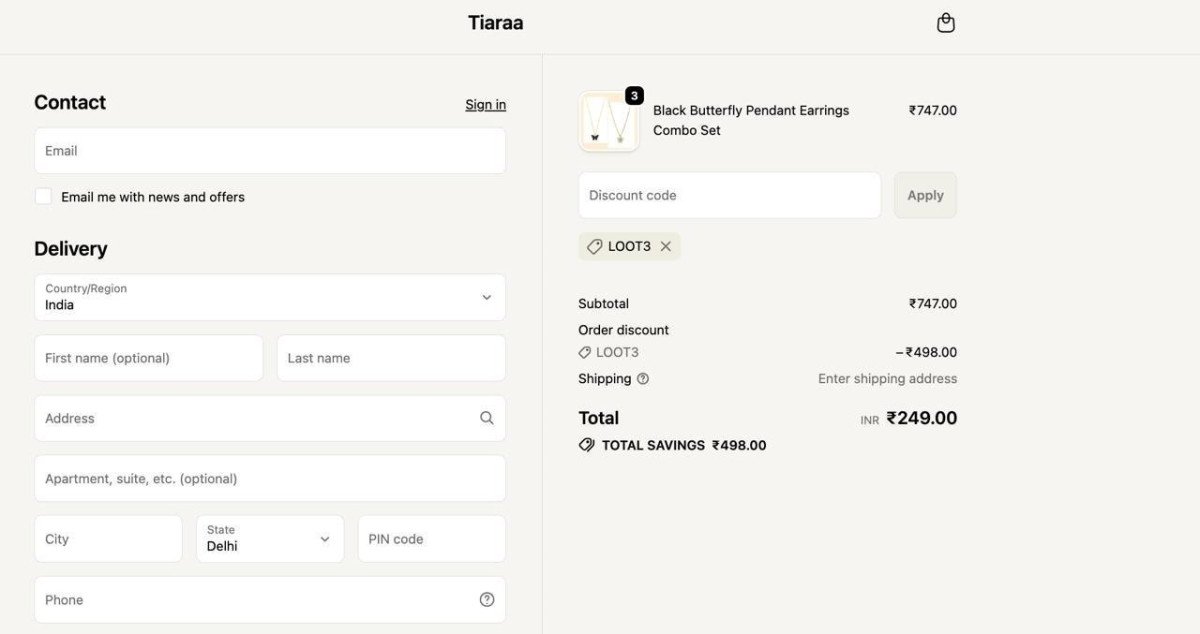
Task: Click the address search magnifier icon
Action: [486, 418]
